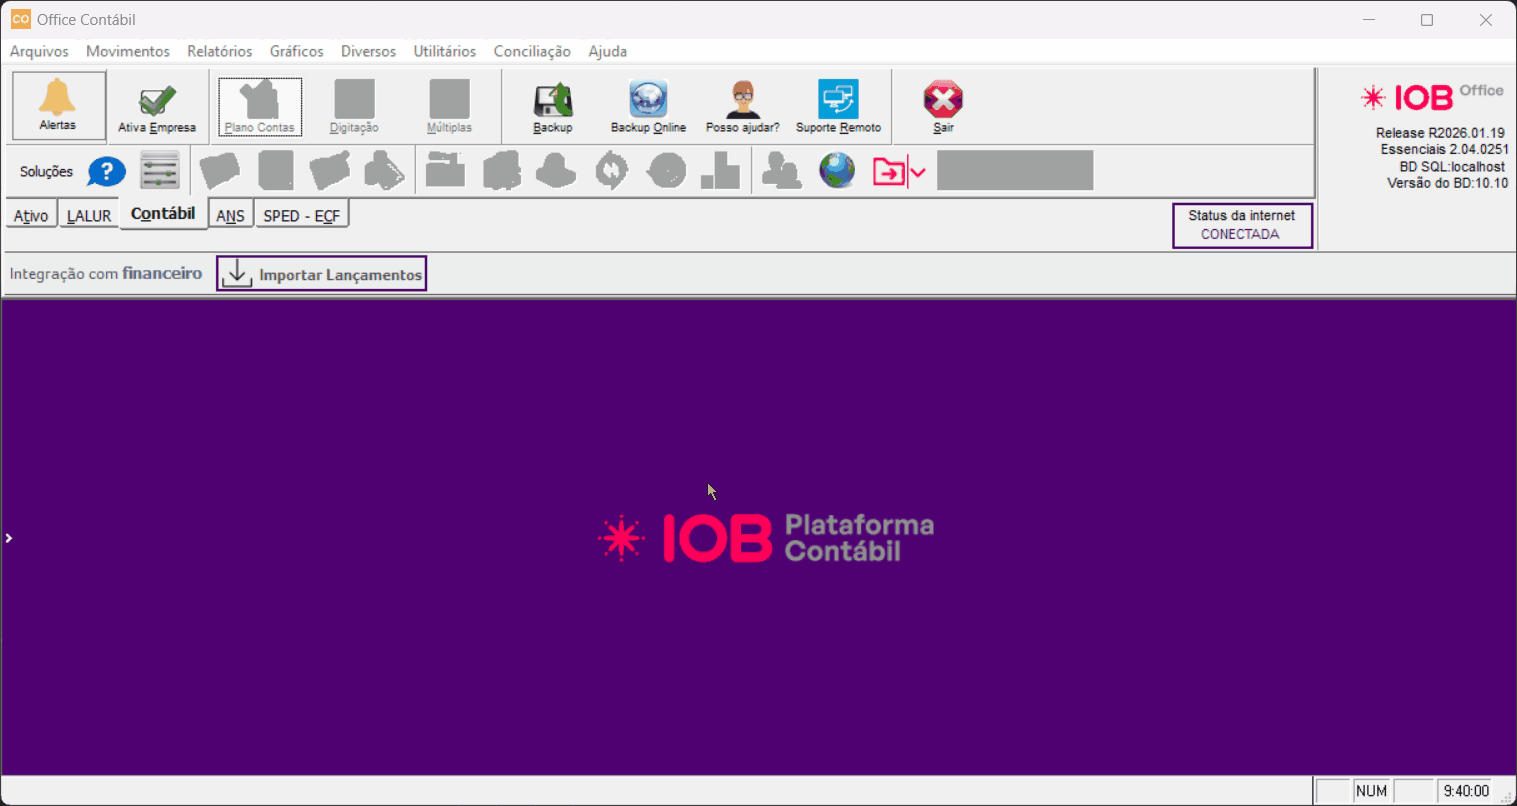
Task: Click the Importar Lançamentos button
Action: [322, 274]
